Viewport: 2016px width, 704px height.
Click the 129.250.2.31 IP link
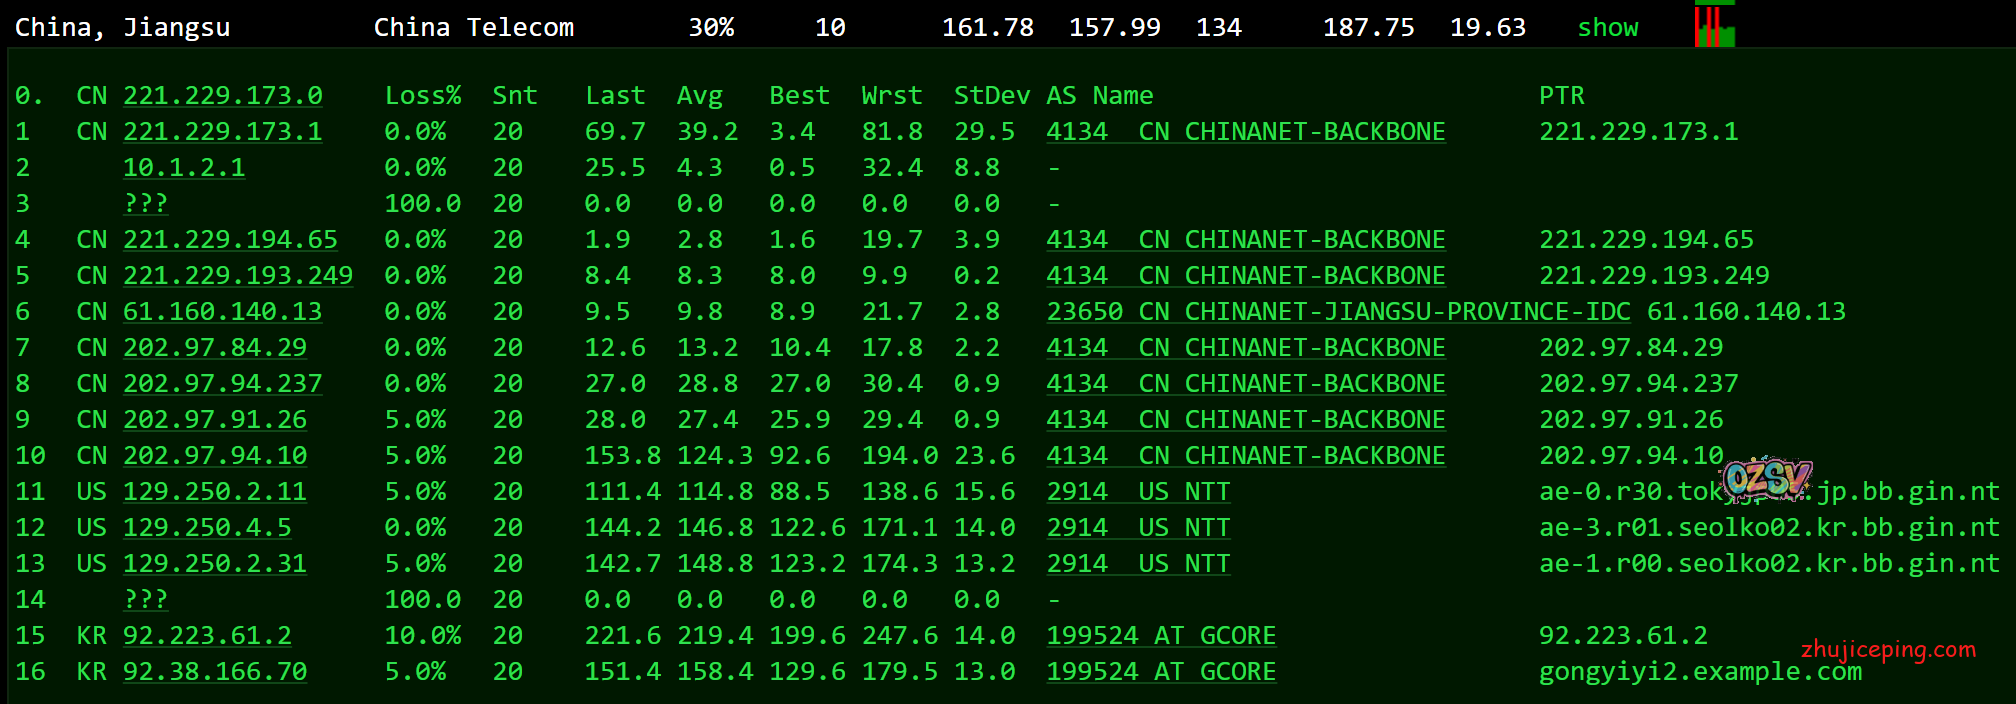215,564
